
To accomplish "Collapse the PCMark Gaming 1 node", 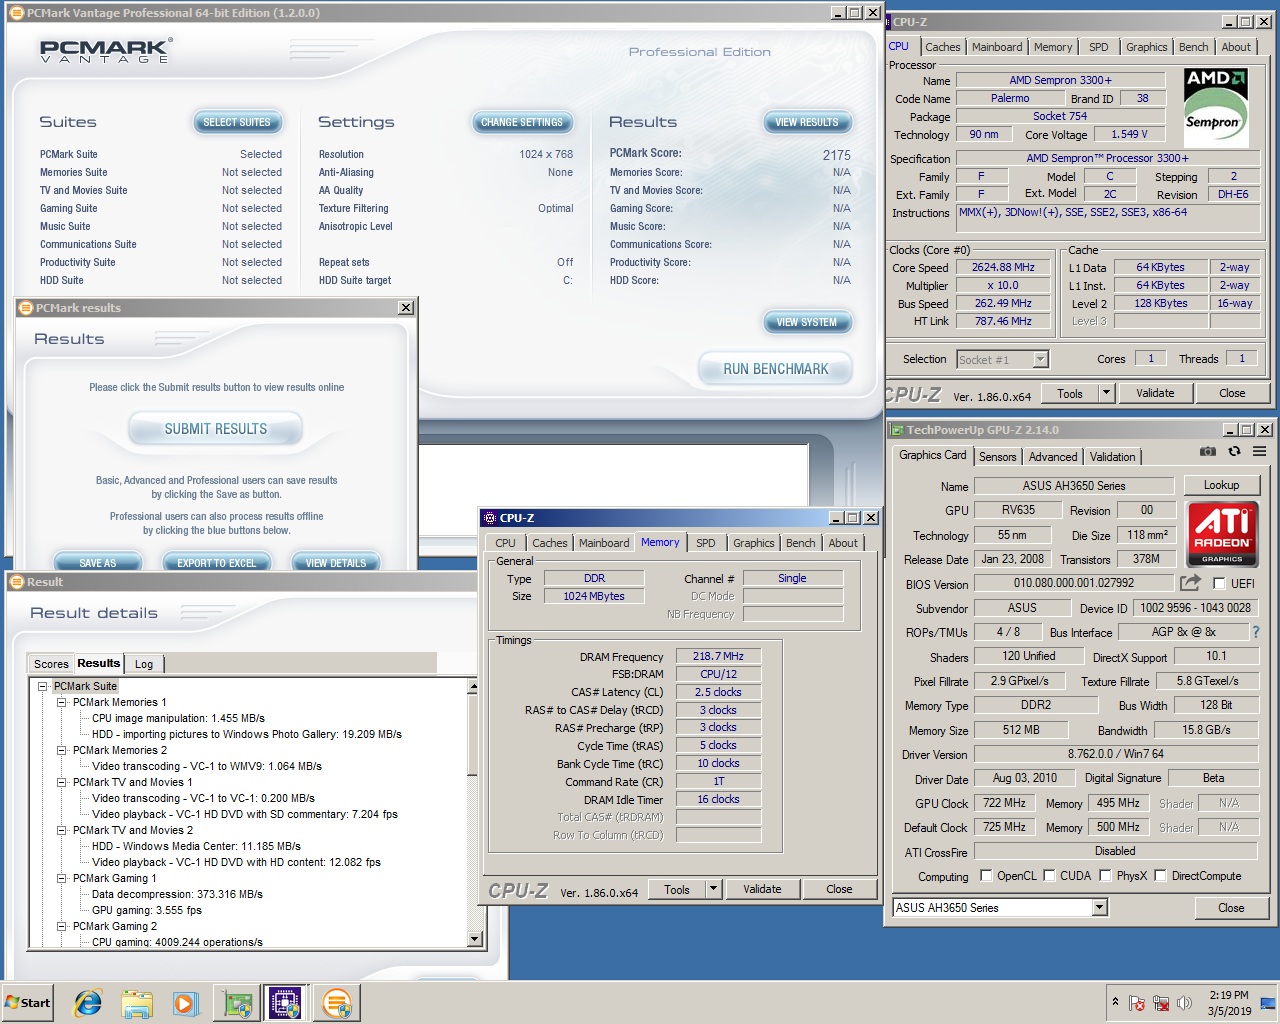I will tap(62, 878).
